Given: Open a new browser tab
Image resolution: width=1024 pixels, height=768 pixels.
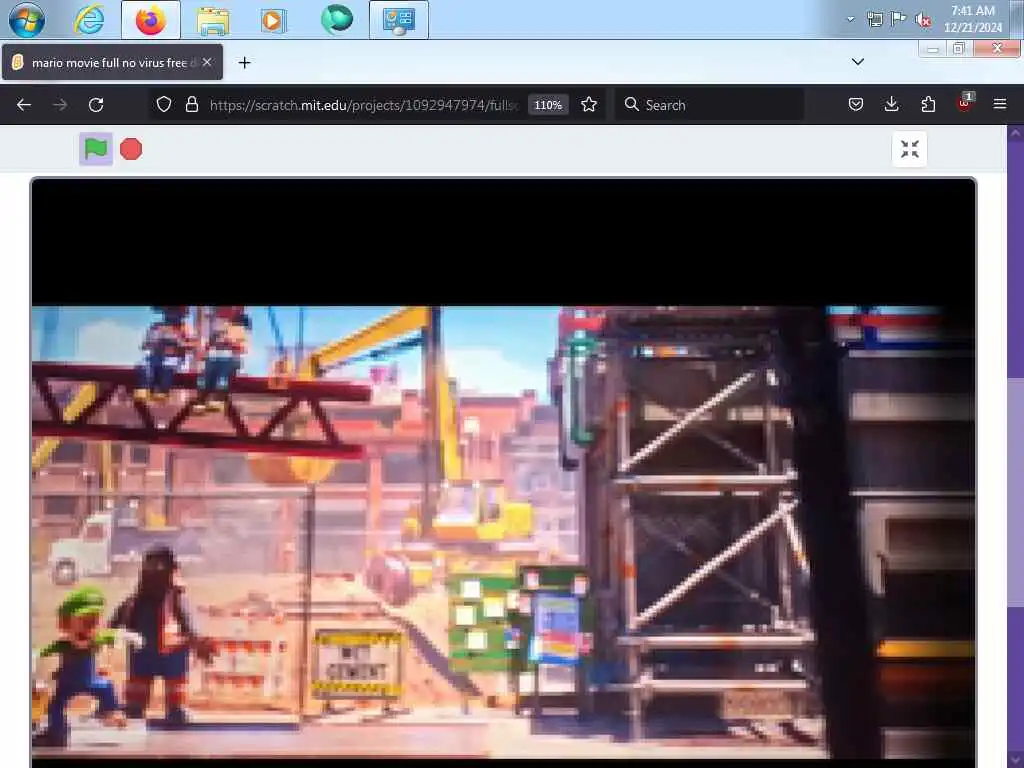Looking at the screenshot, I should 244,63.
